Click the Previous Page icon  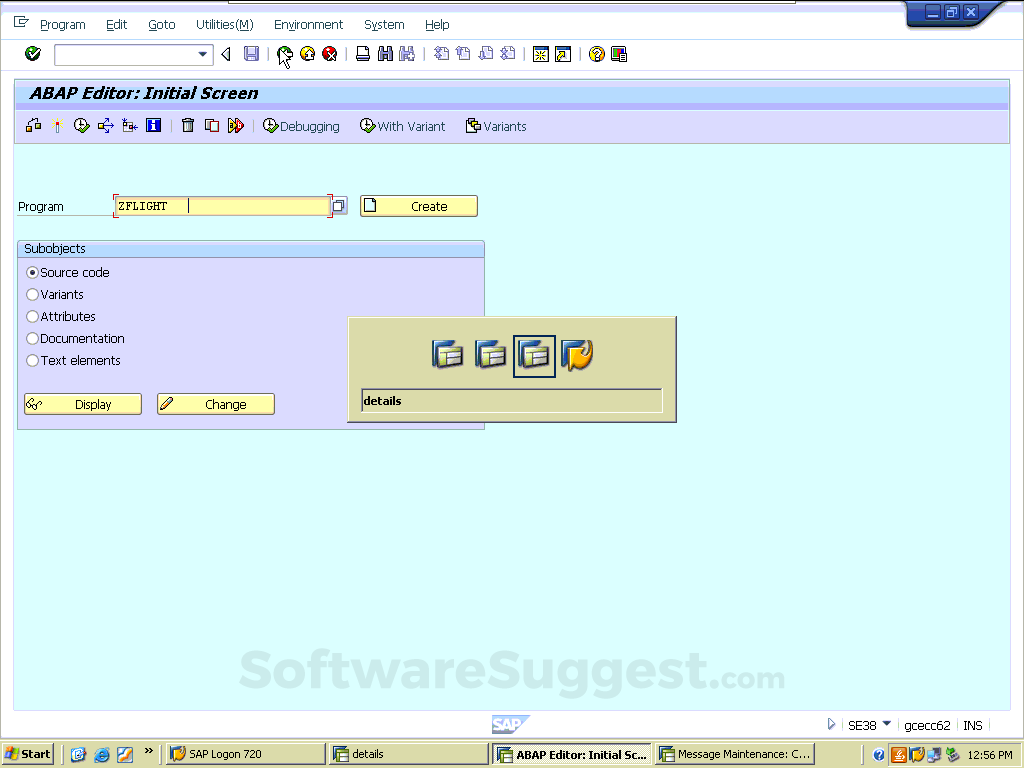464,54
